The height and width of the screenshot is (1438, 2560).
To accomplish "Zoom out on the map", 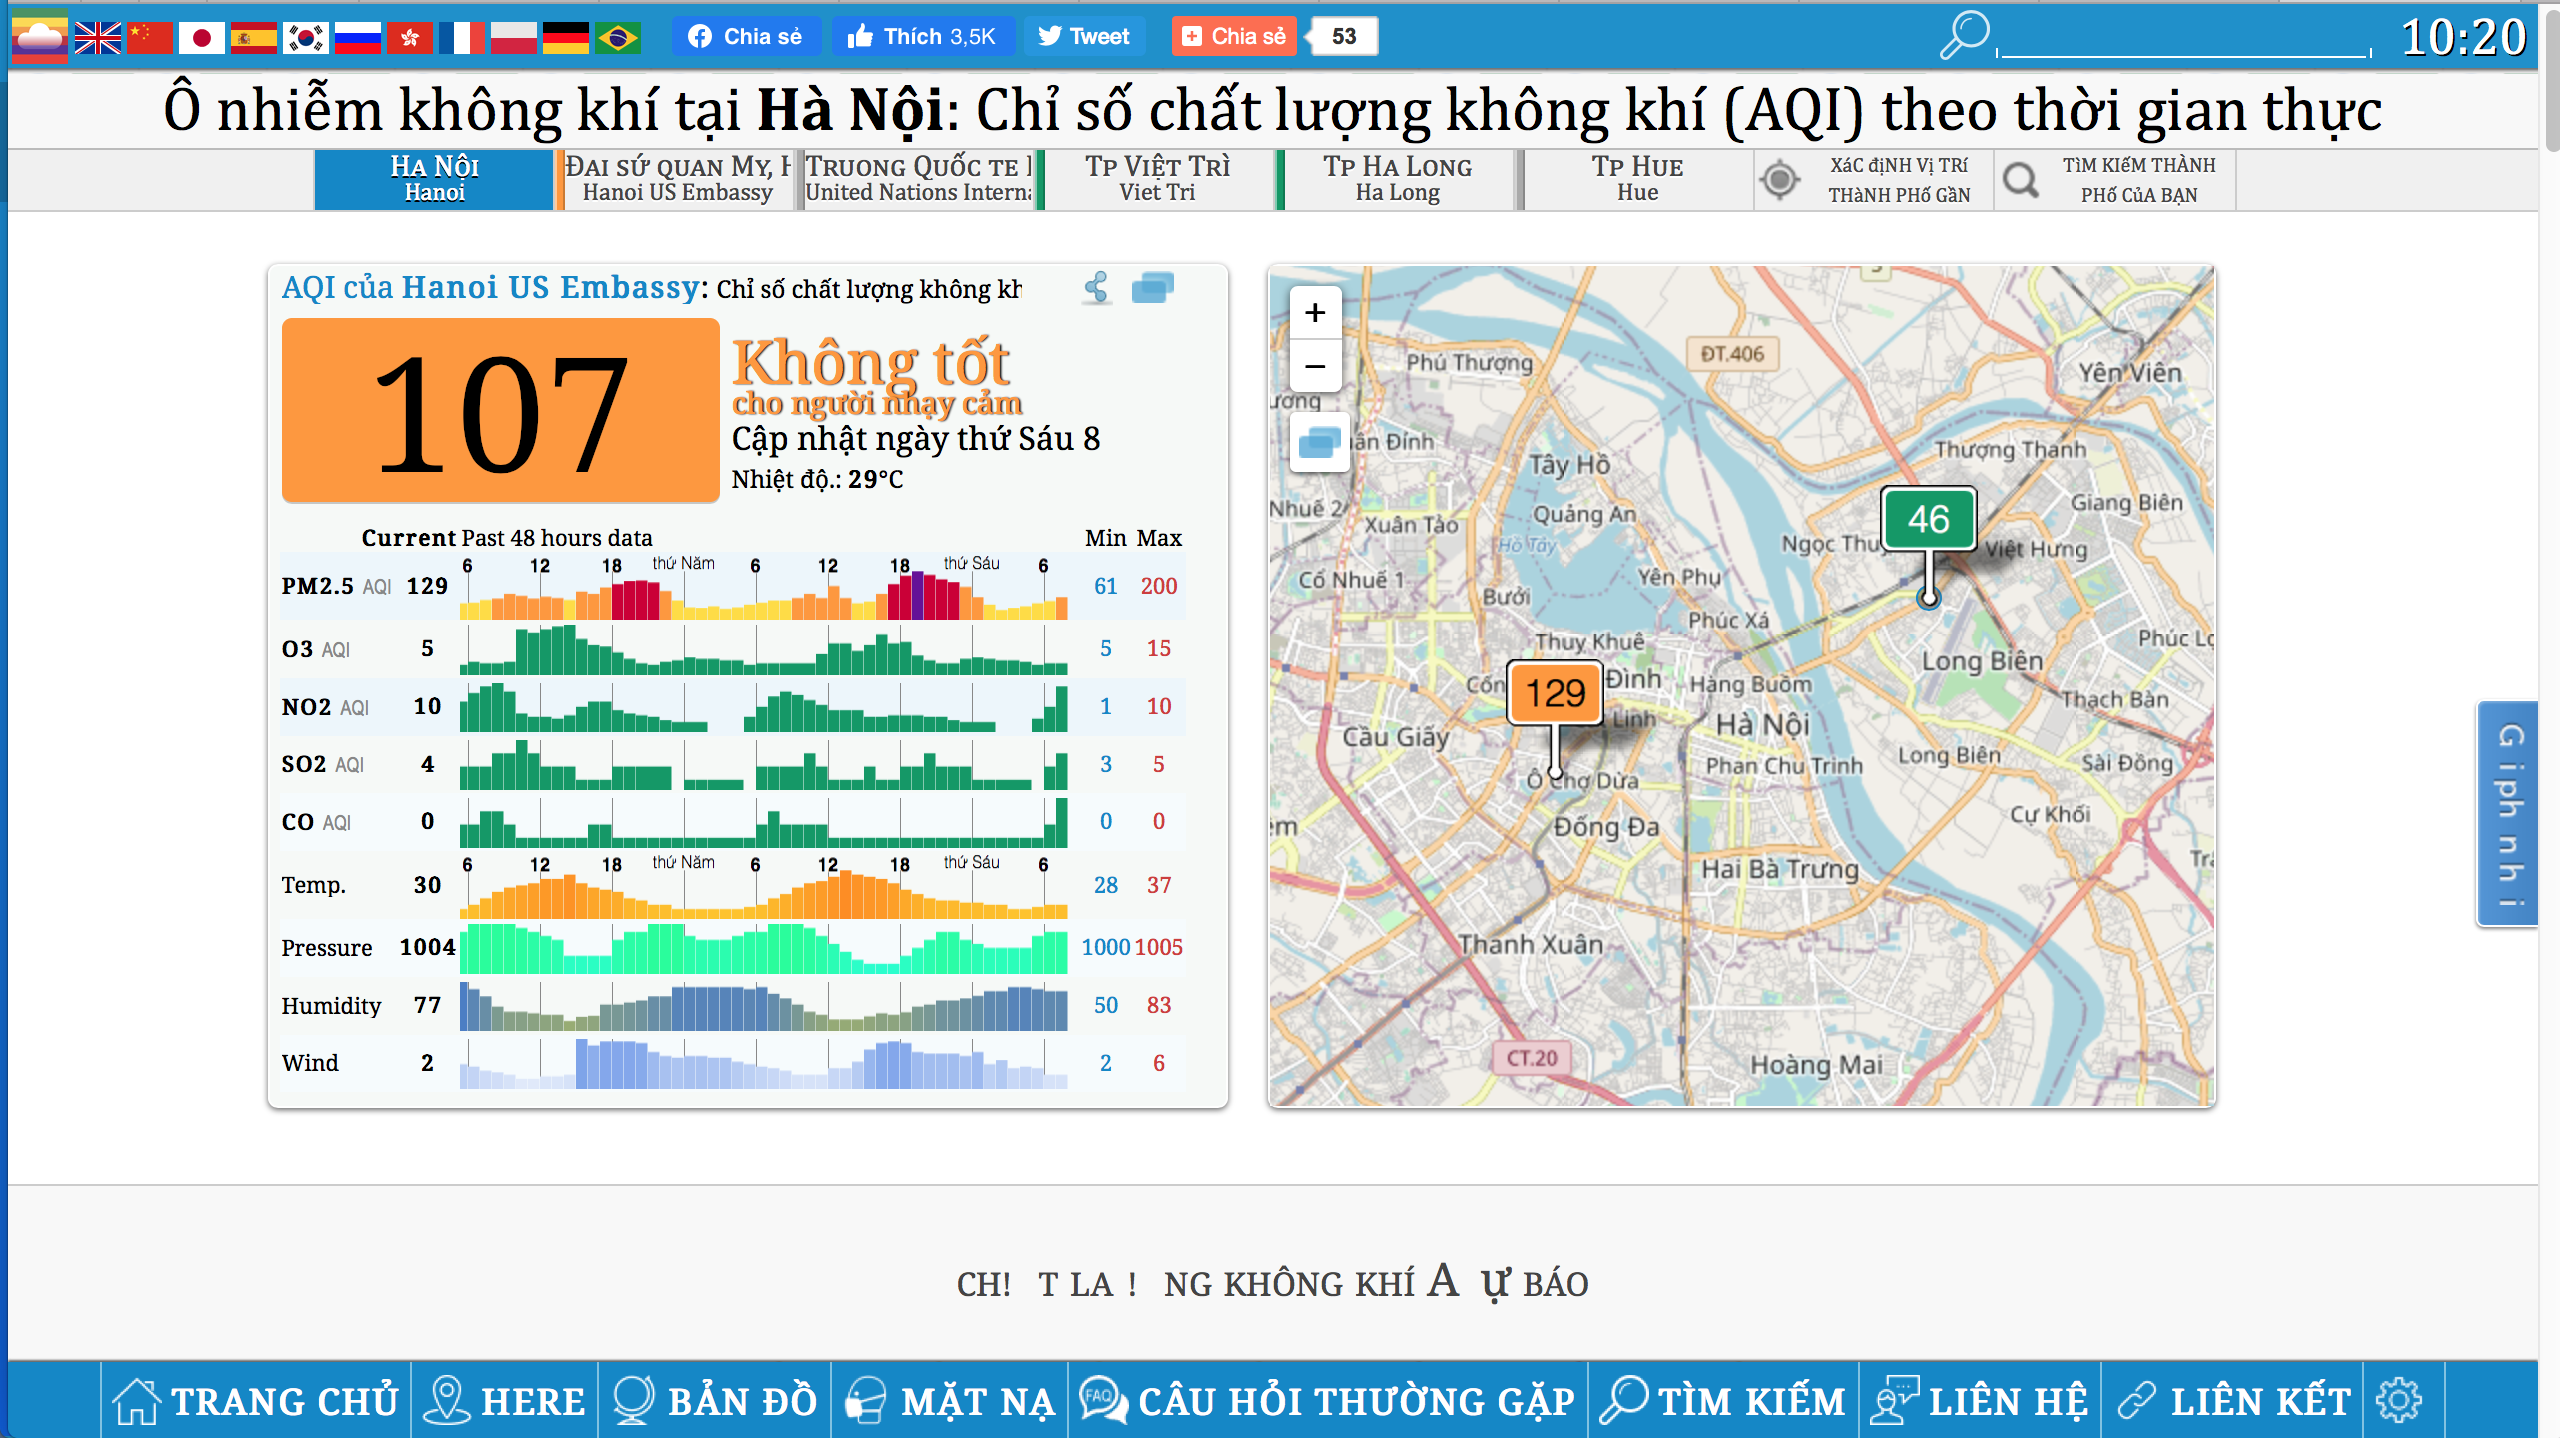I will click(x=1315, y=366).
